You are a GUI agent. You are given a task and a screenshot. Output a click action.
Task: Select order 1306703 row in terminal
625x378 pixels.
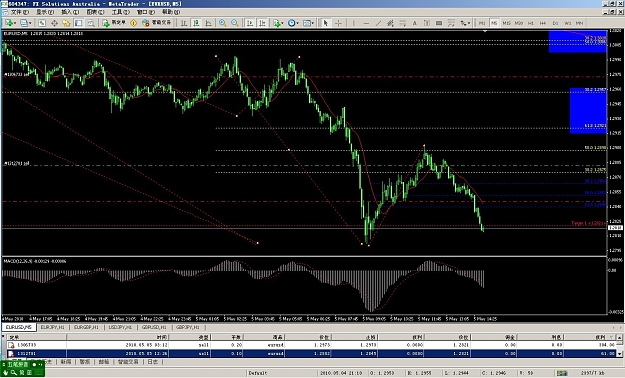[x=311, y=345]
